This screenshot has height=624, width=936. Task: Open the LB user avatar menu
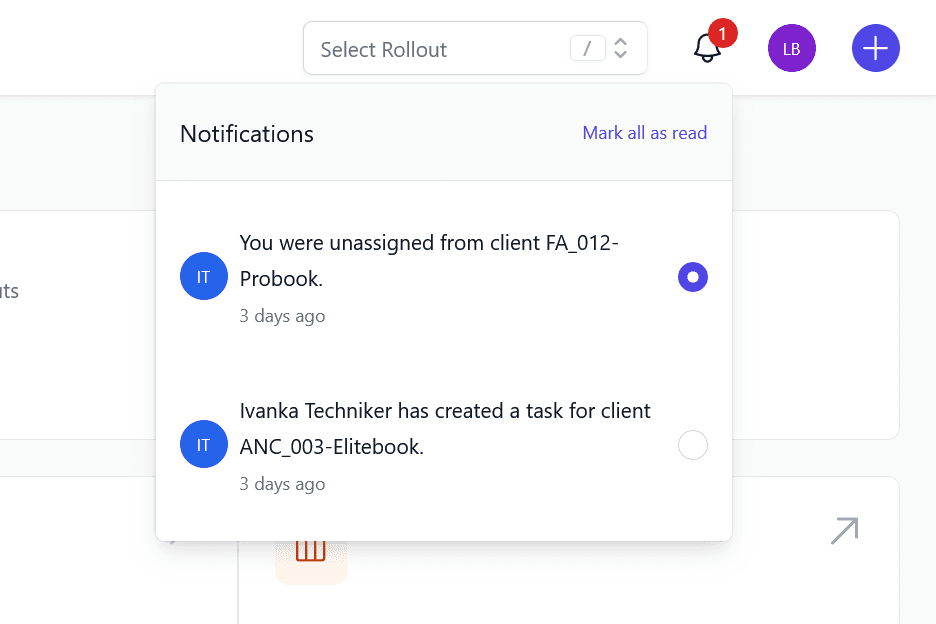pyautogui.click(x=791, y=48)
